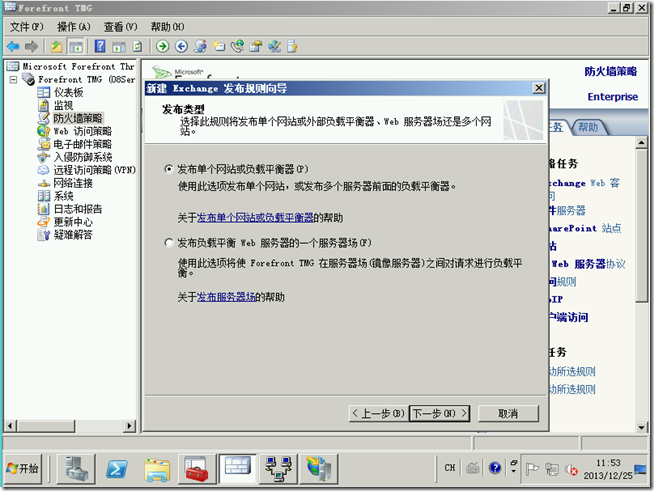Click the tray help question-mark icon
Screen dimensions: 654x491
pyautogui.click(x=495, y=468)
